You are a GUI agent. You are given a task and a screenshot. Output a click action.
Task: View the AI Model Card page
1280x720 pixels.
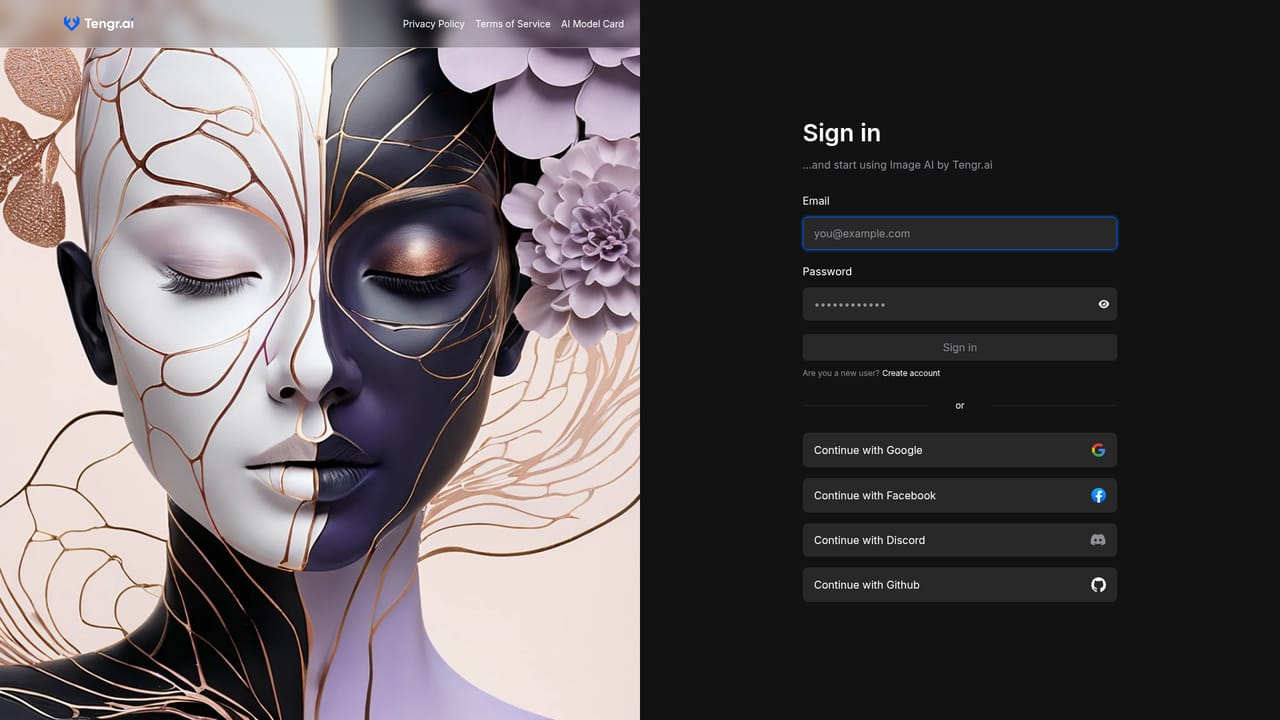pyautogui.click(x=592, y=24)
